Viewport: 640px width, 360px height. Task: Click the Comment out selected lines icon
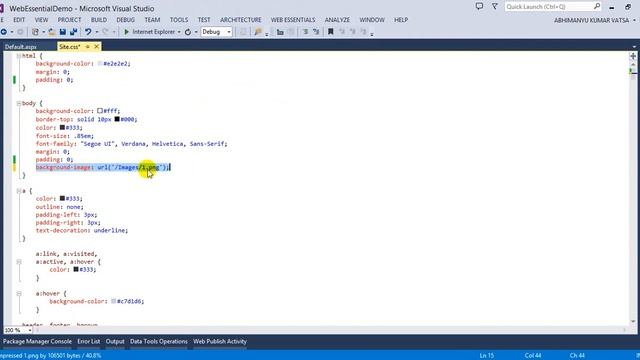tap(305, 32)
